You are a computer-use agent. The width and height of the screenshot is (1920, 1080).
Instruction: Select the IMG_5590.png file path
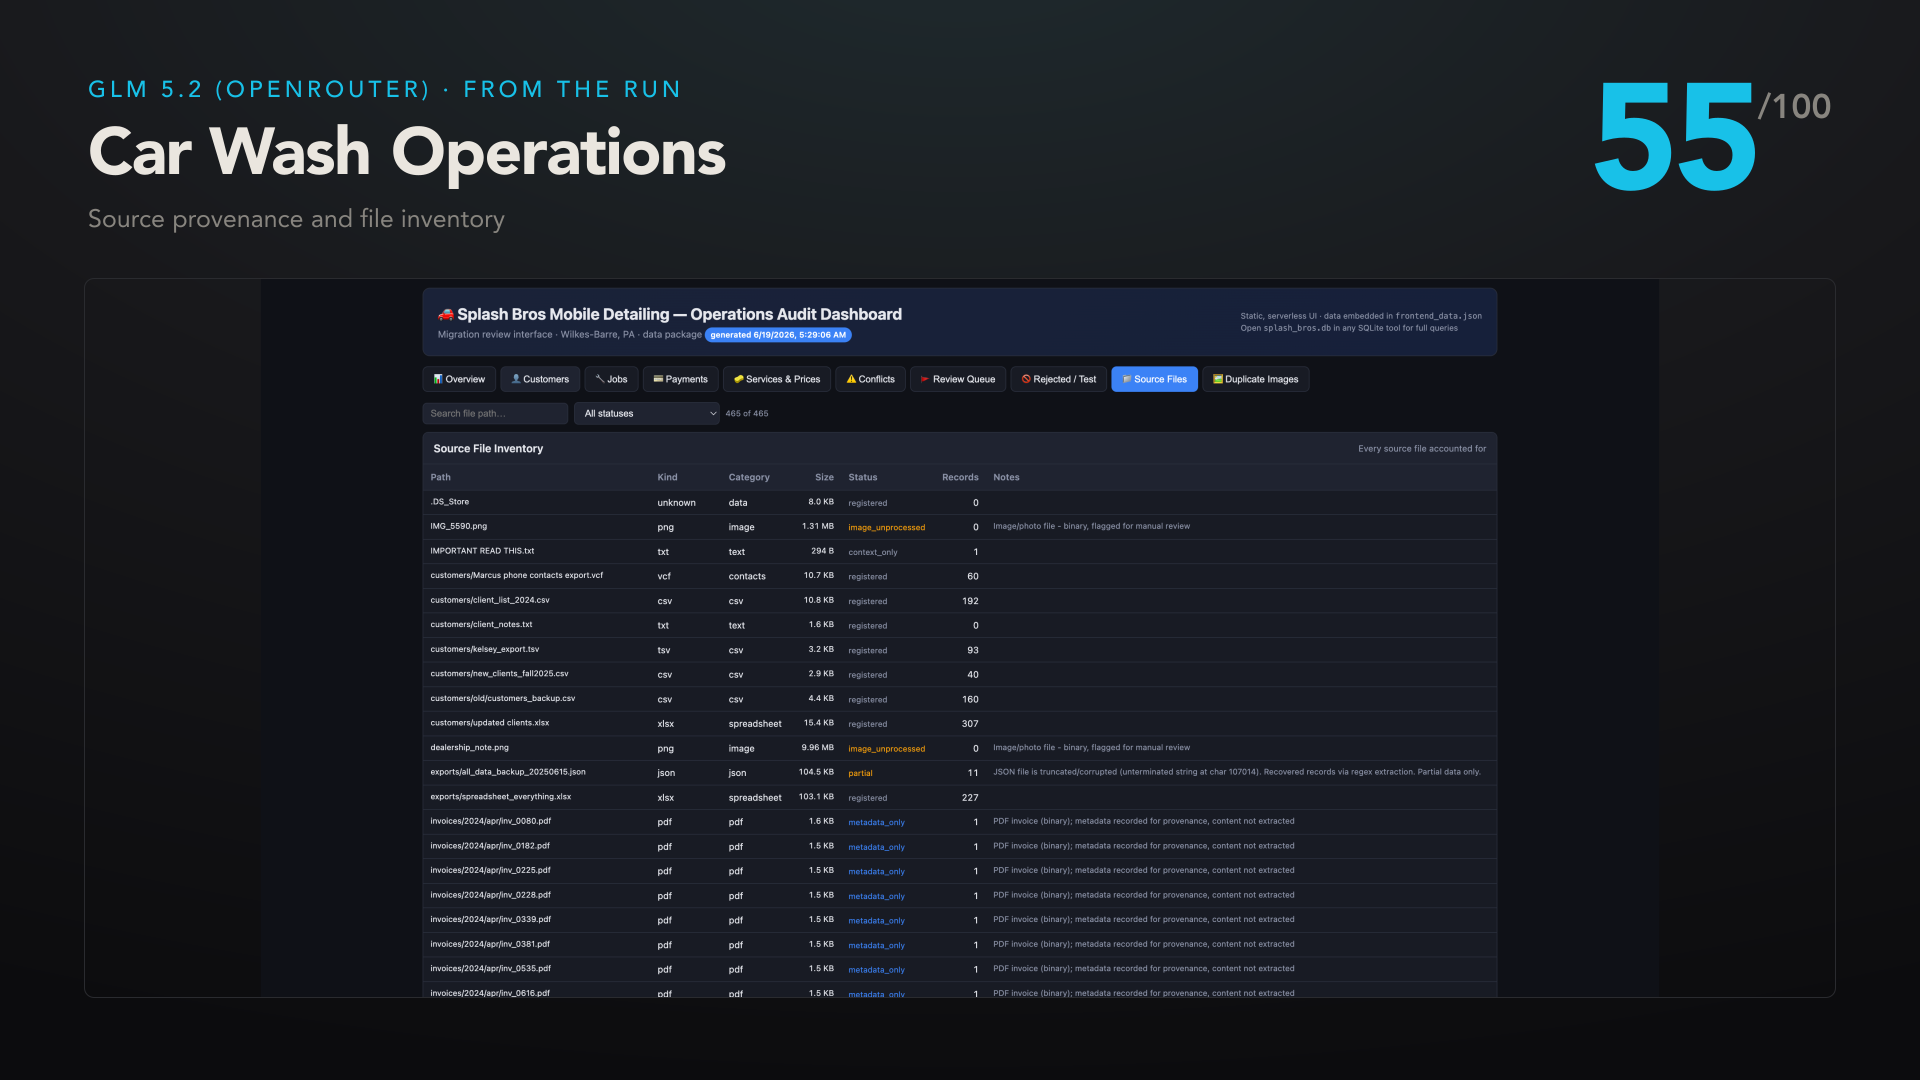(458, 526)
